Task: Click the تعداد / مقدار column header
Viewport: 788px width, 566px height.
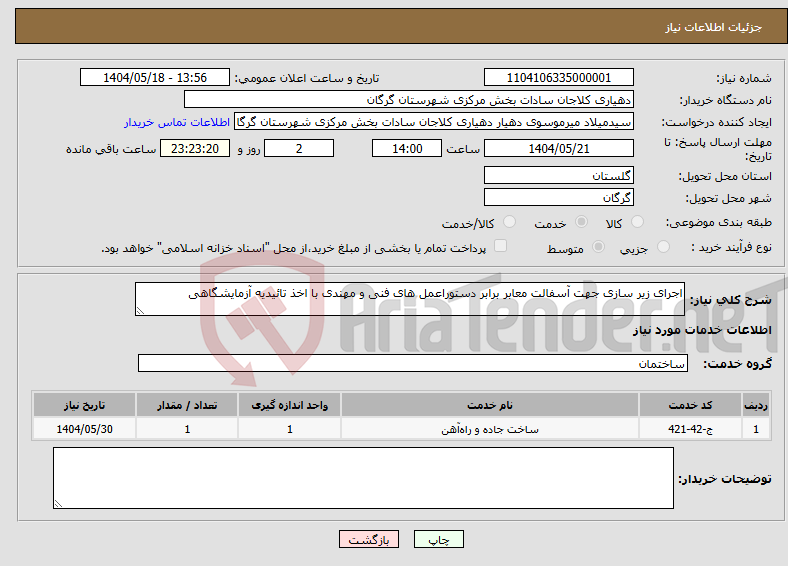Action: 187,405
